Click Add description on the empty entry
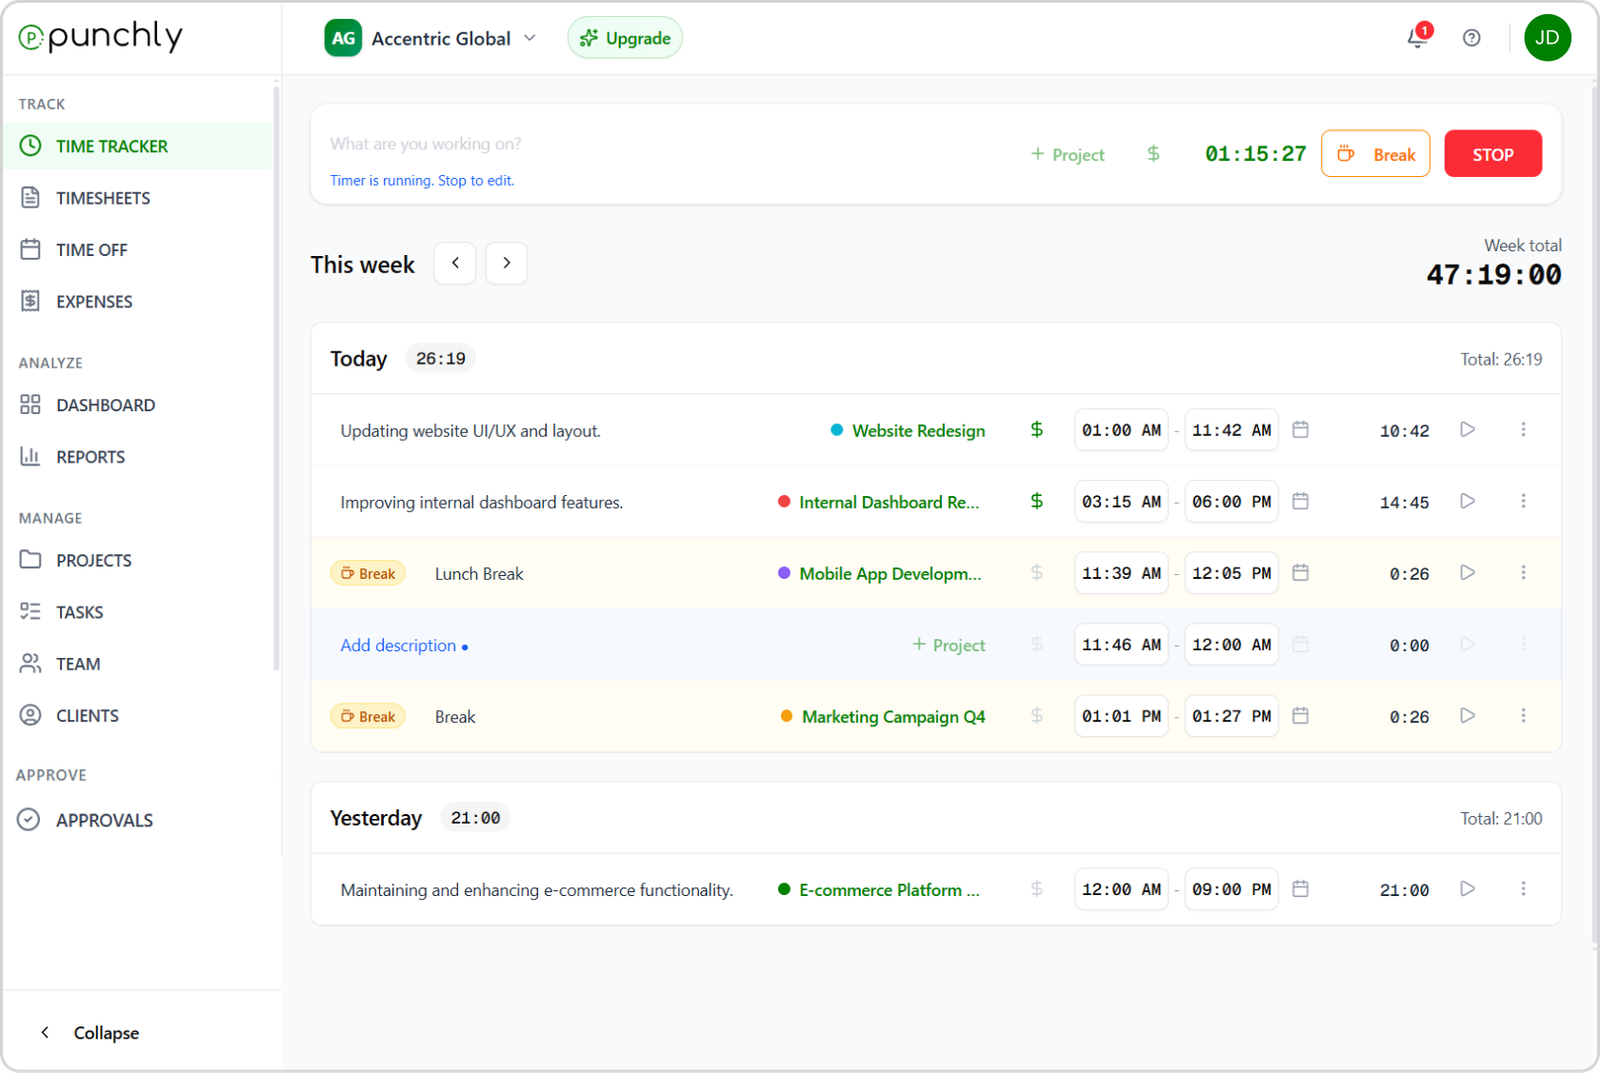The height and width of the screenshot is (1073, 1600). click(x=398, y=645)
